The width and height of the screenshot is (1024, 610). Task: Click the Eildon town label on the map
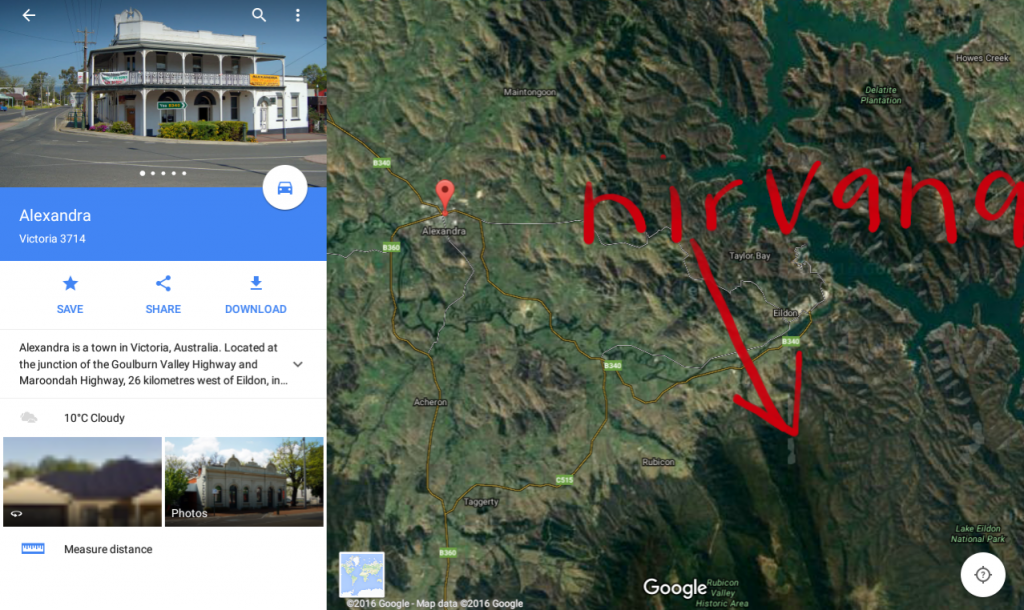point(785,313)
